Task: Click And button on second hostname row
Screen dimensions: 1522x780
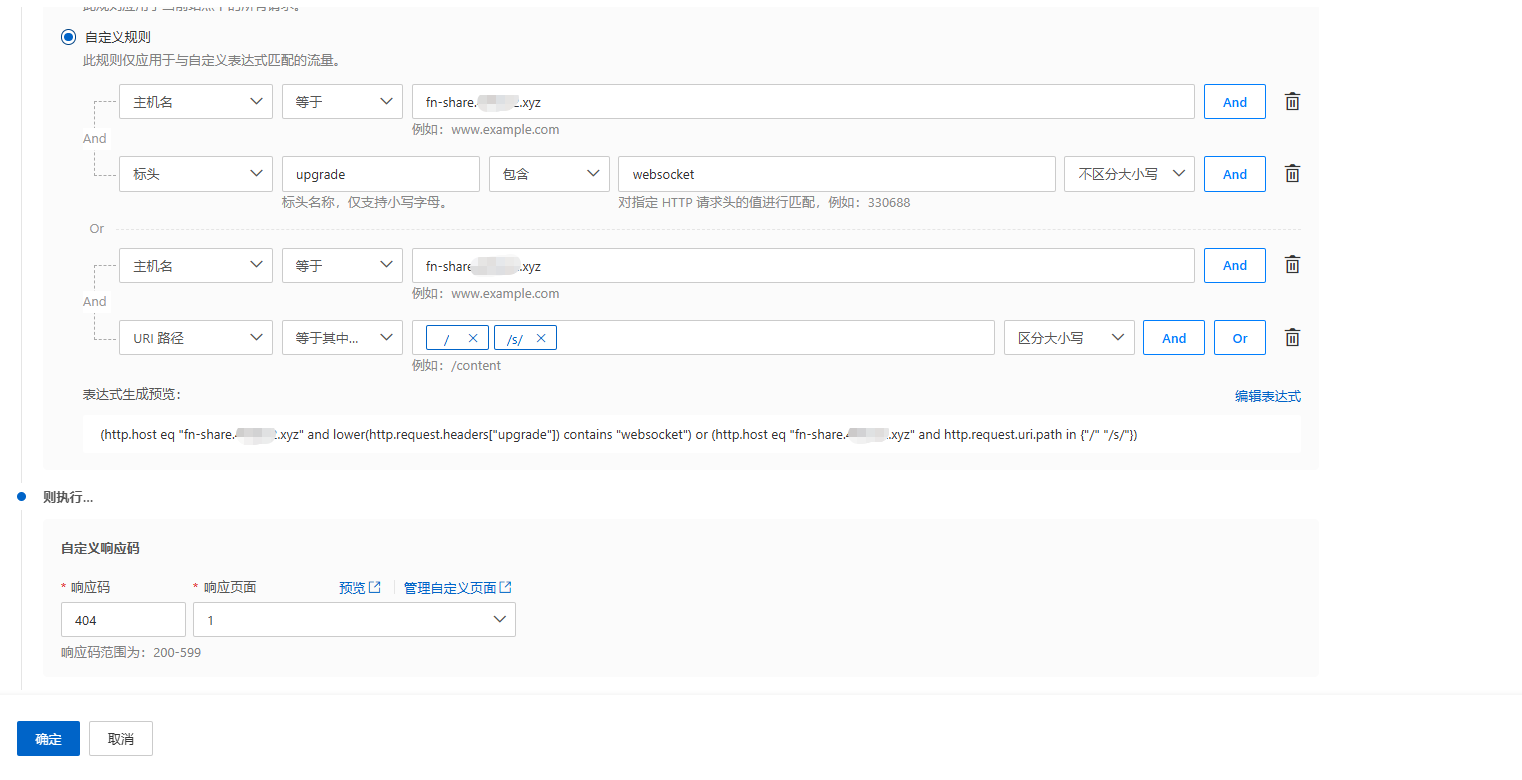Action: click(x=1235, y=265)
